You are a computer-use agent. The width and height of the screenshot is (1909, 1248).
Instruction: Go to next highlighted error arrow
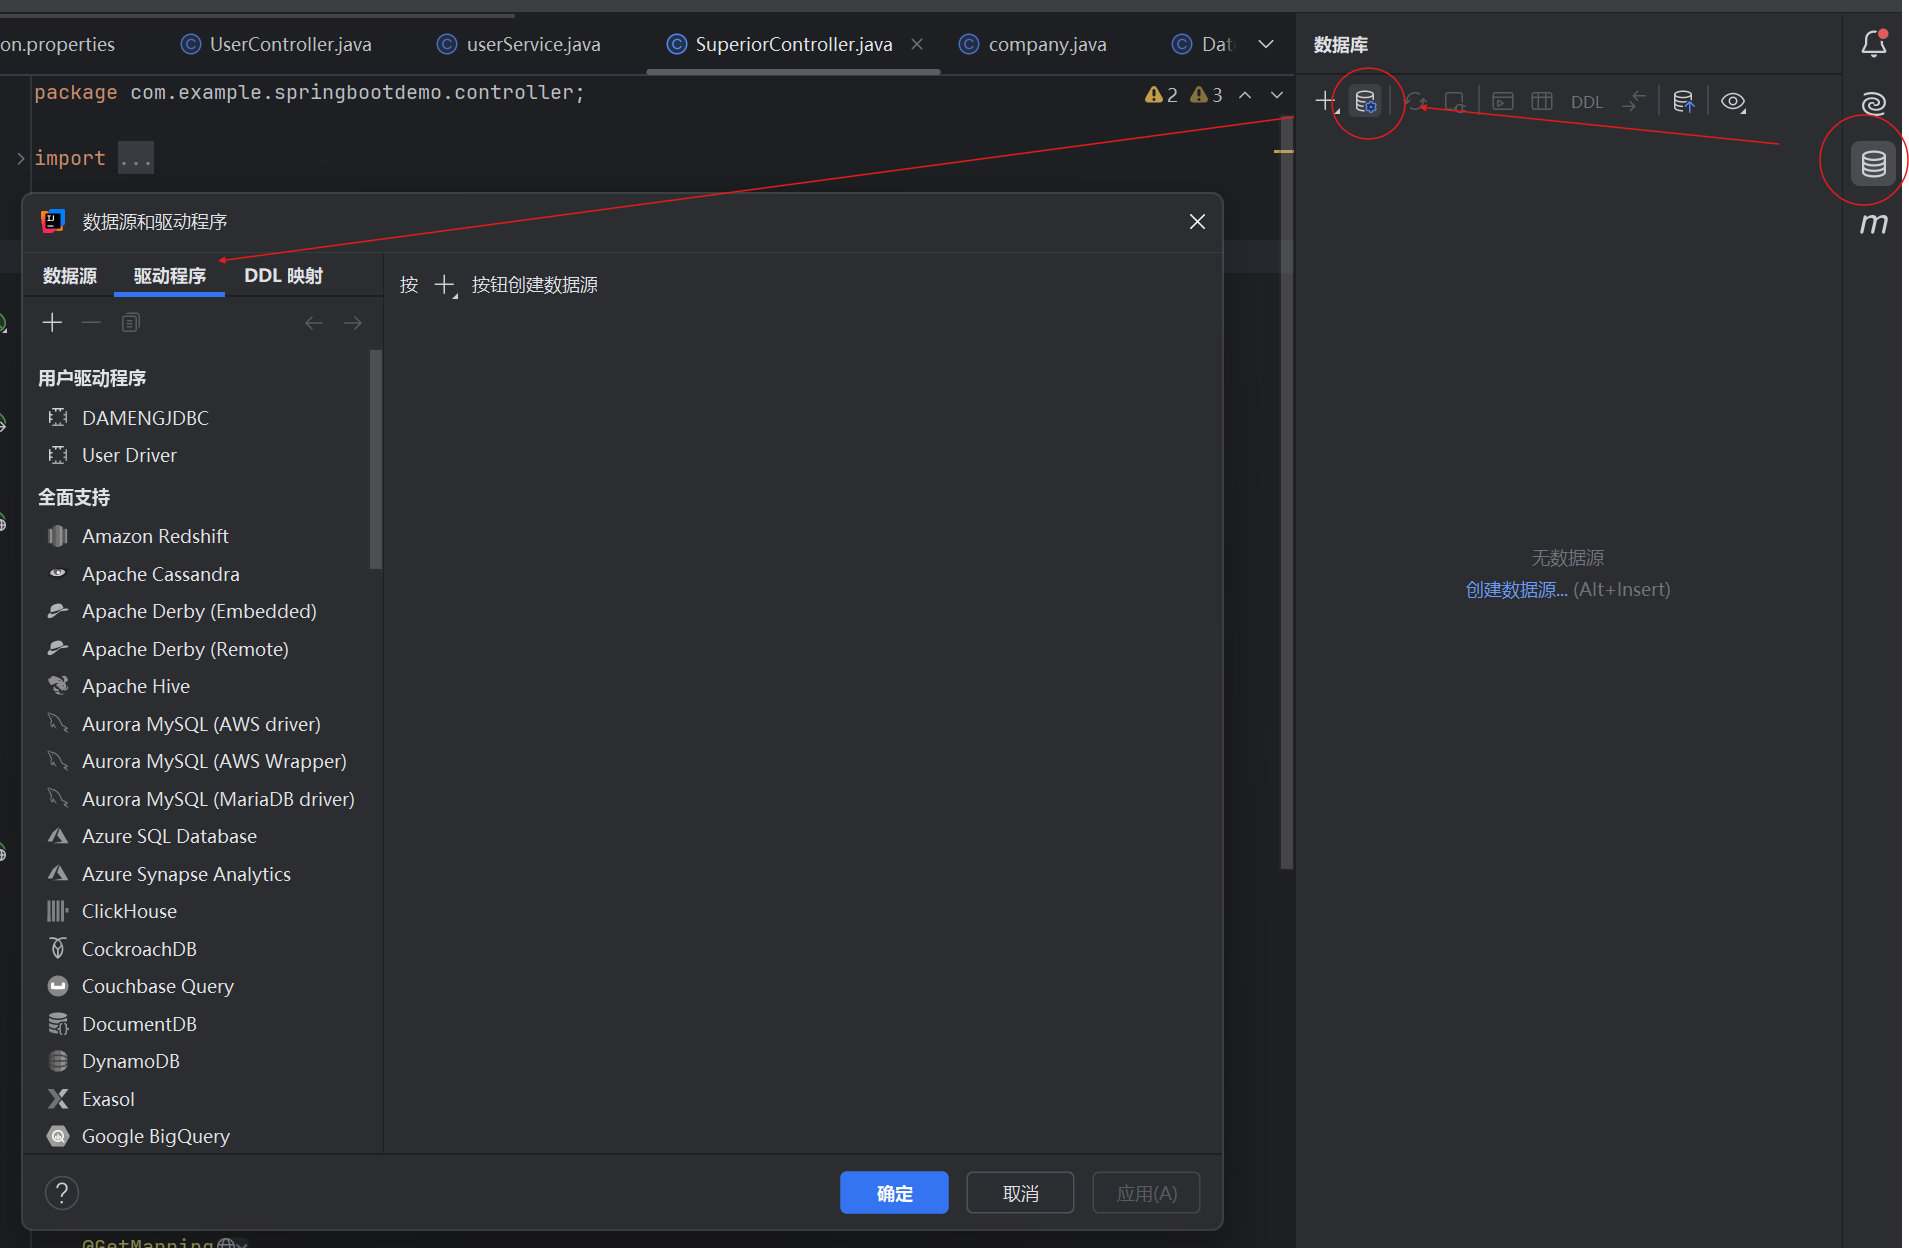point(1277,95)
